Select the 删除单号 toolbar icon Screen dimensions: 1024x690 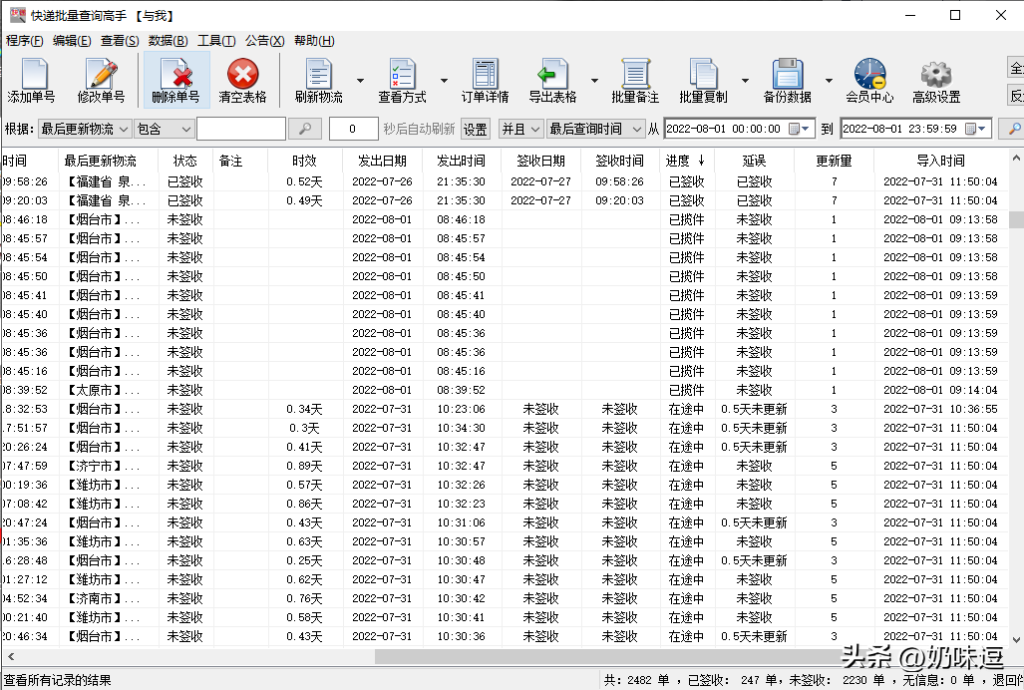coord(176,80)
